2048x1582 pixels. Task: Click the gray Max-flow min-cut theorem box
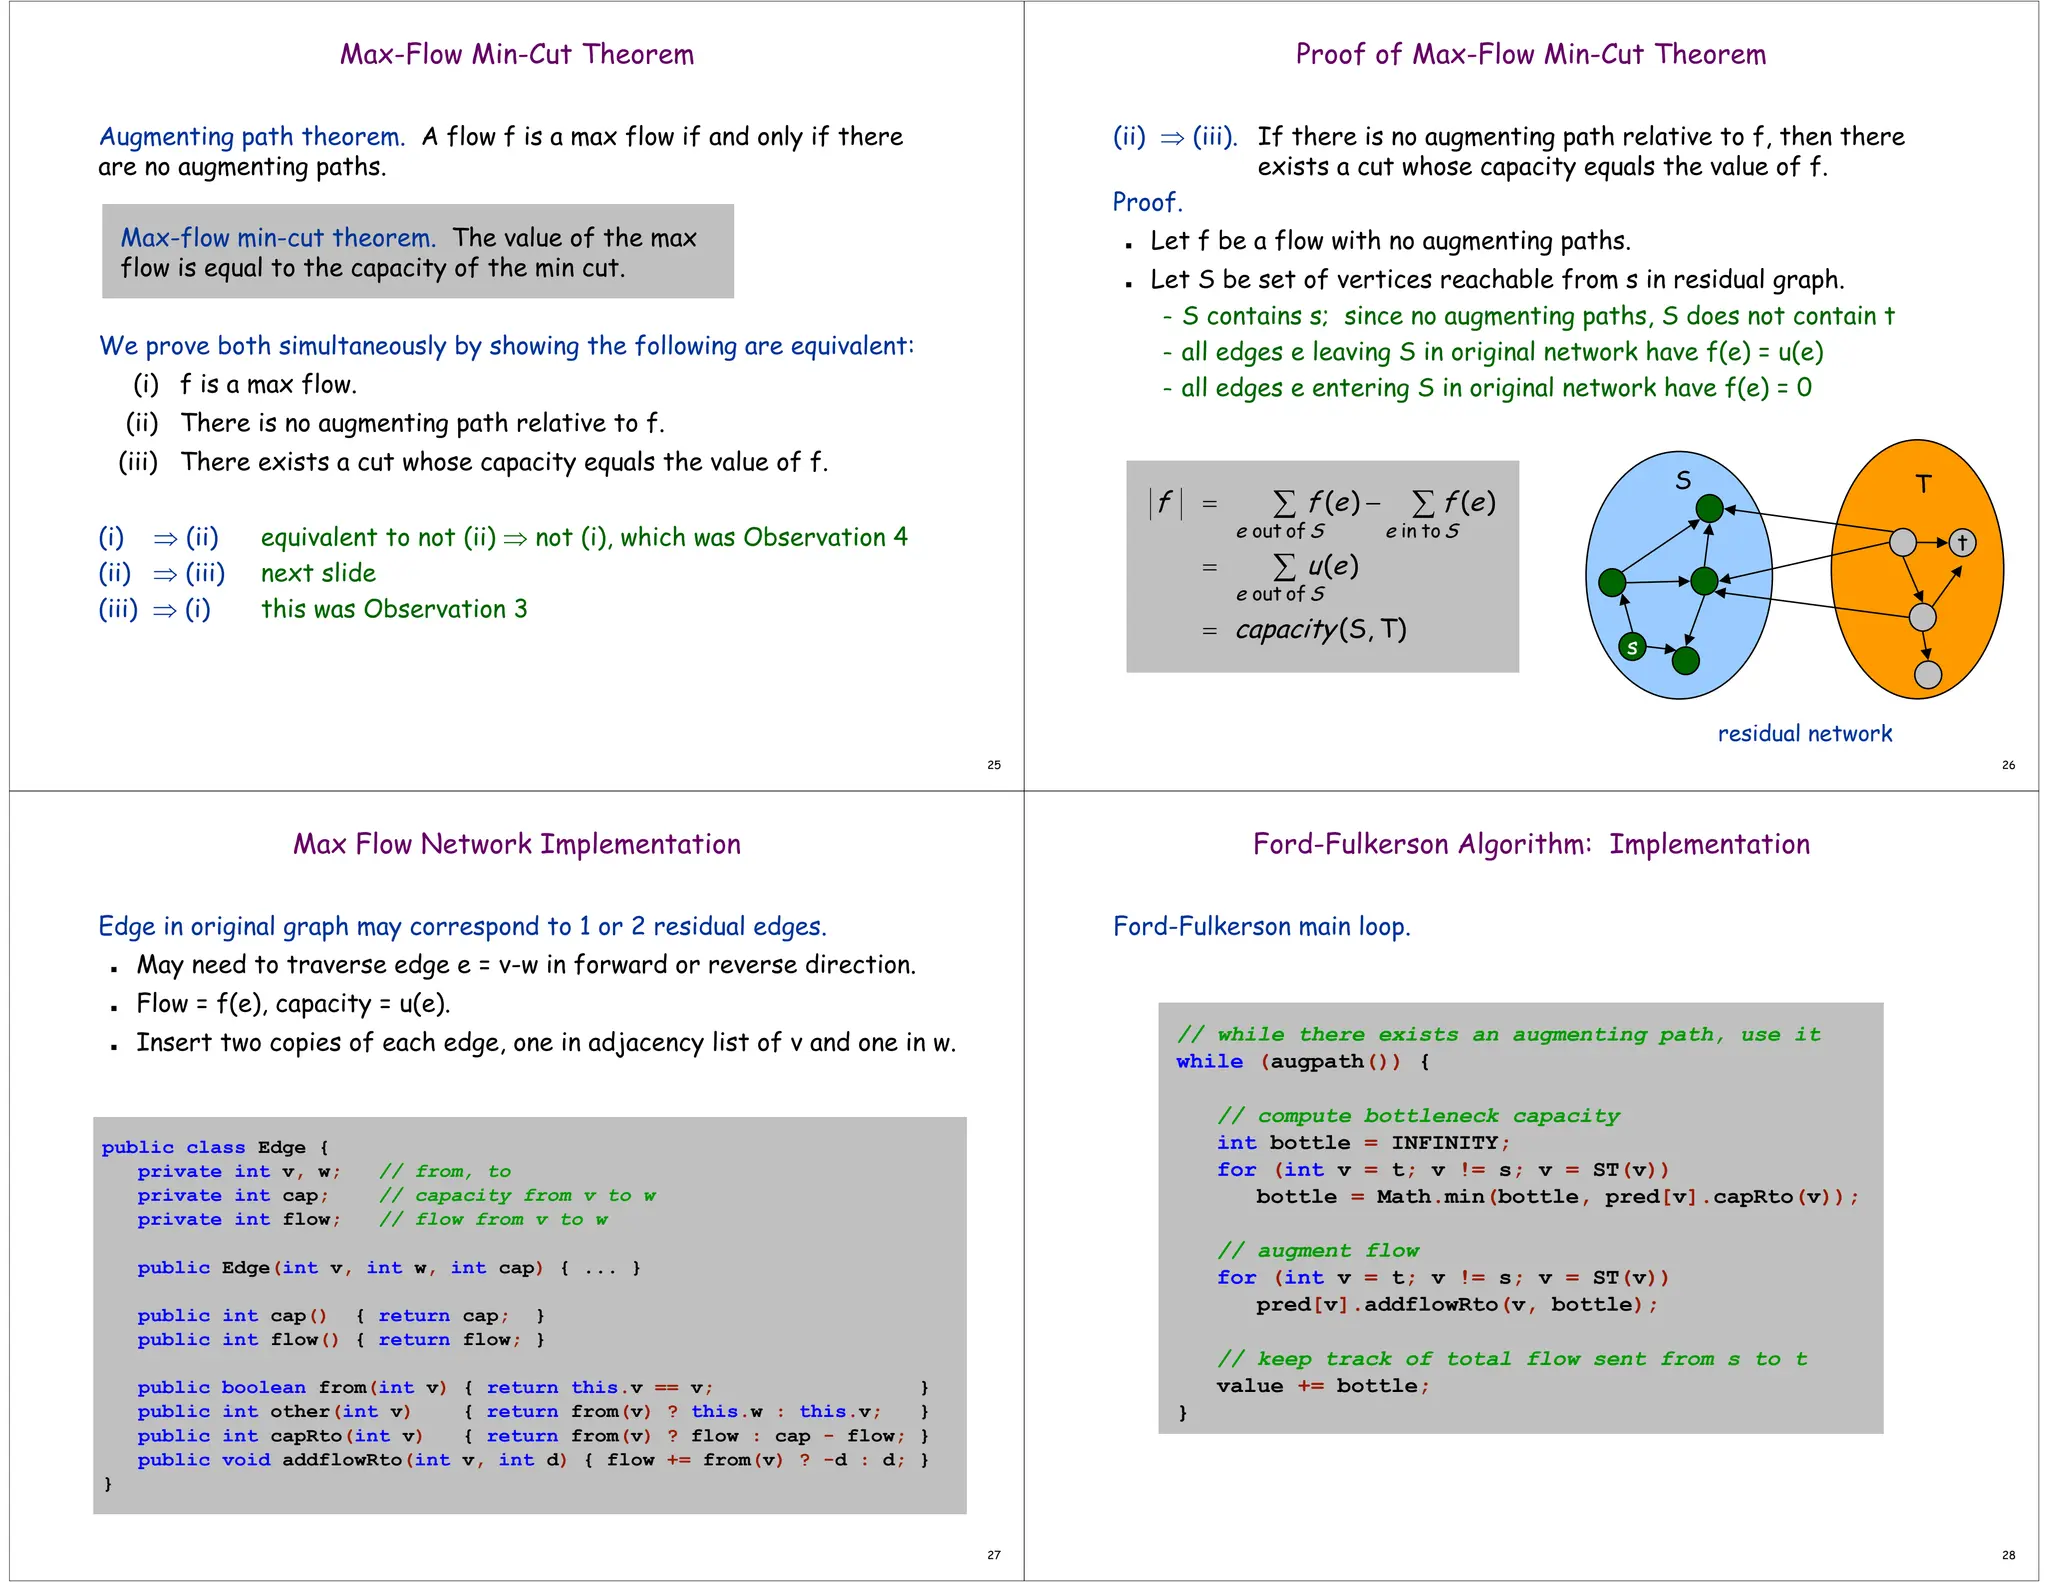click(x=418, y=252)
